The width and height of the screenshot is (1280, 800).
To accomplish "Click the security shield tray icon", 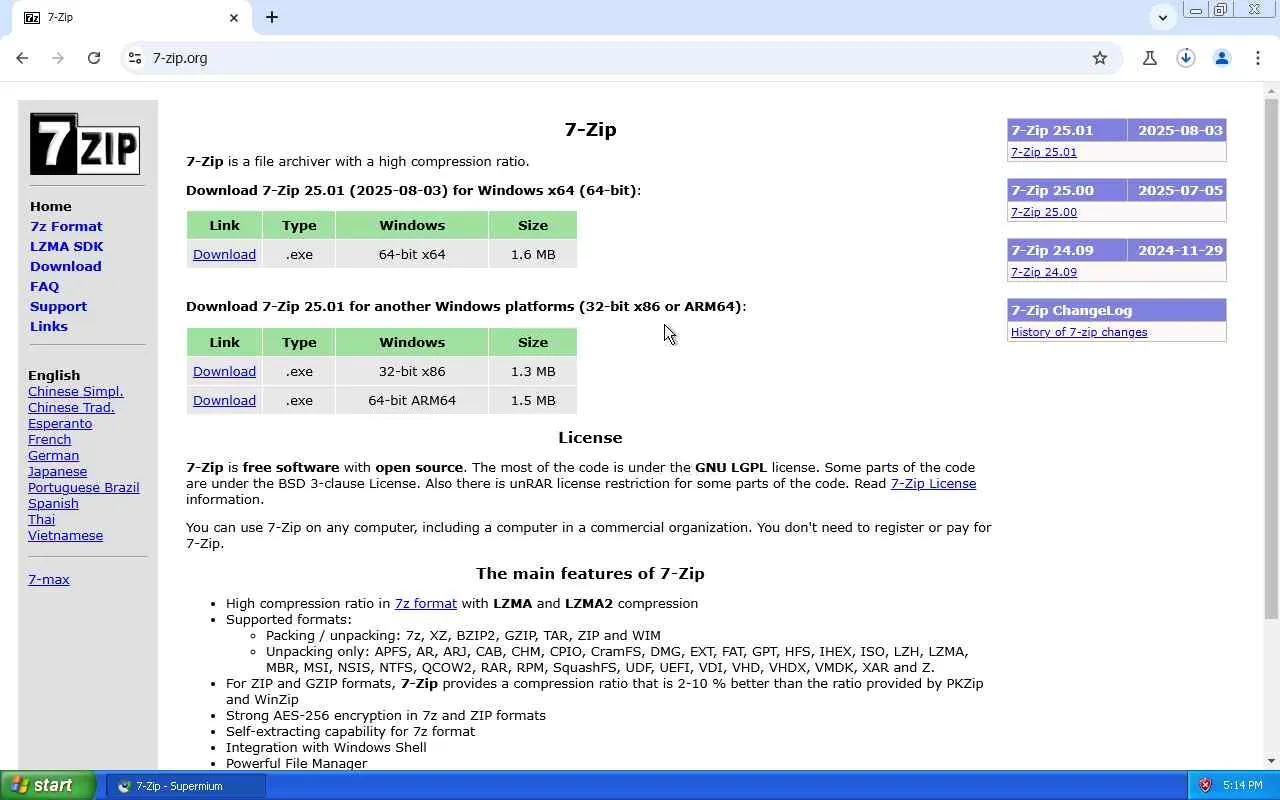I will click(1205, 786).
